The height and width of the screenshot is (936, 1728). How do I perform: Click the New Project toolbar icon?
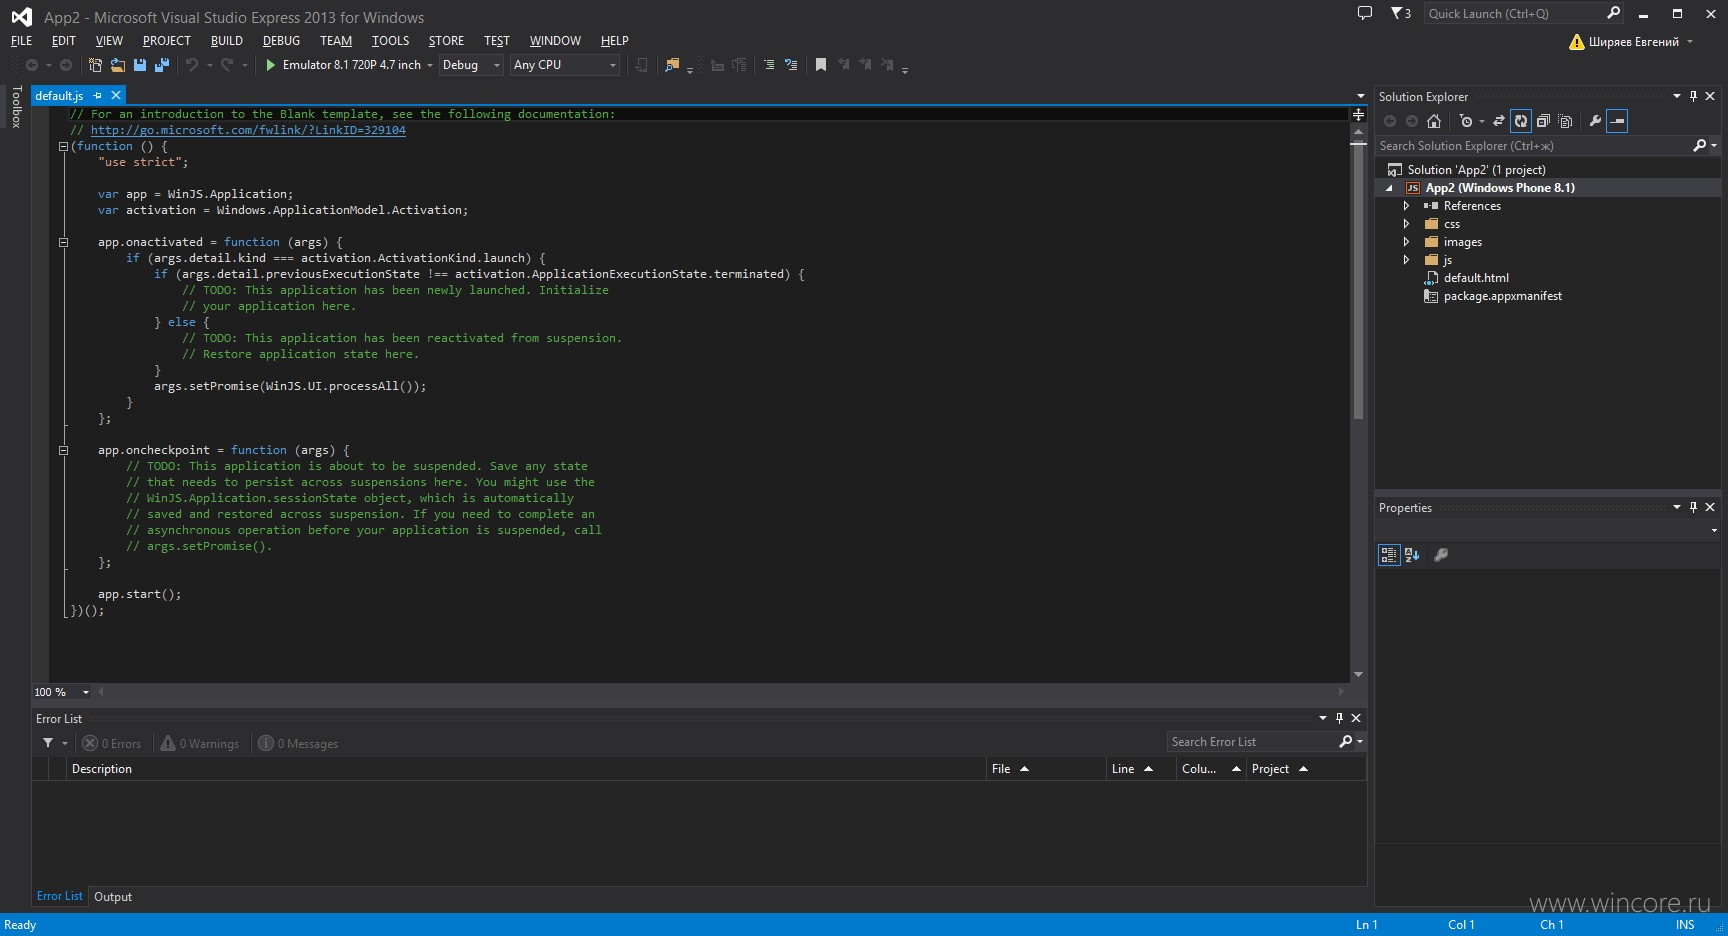[x=95, y=65]
